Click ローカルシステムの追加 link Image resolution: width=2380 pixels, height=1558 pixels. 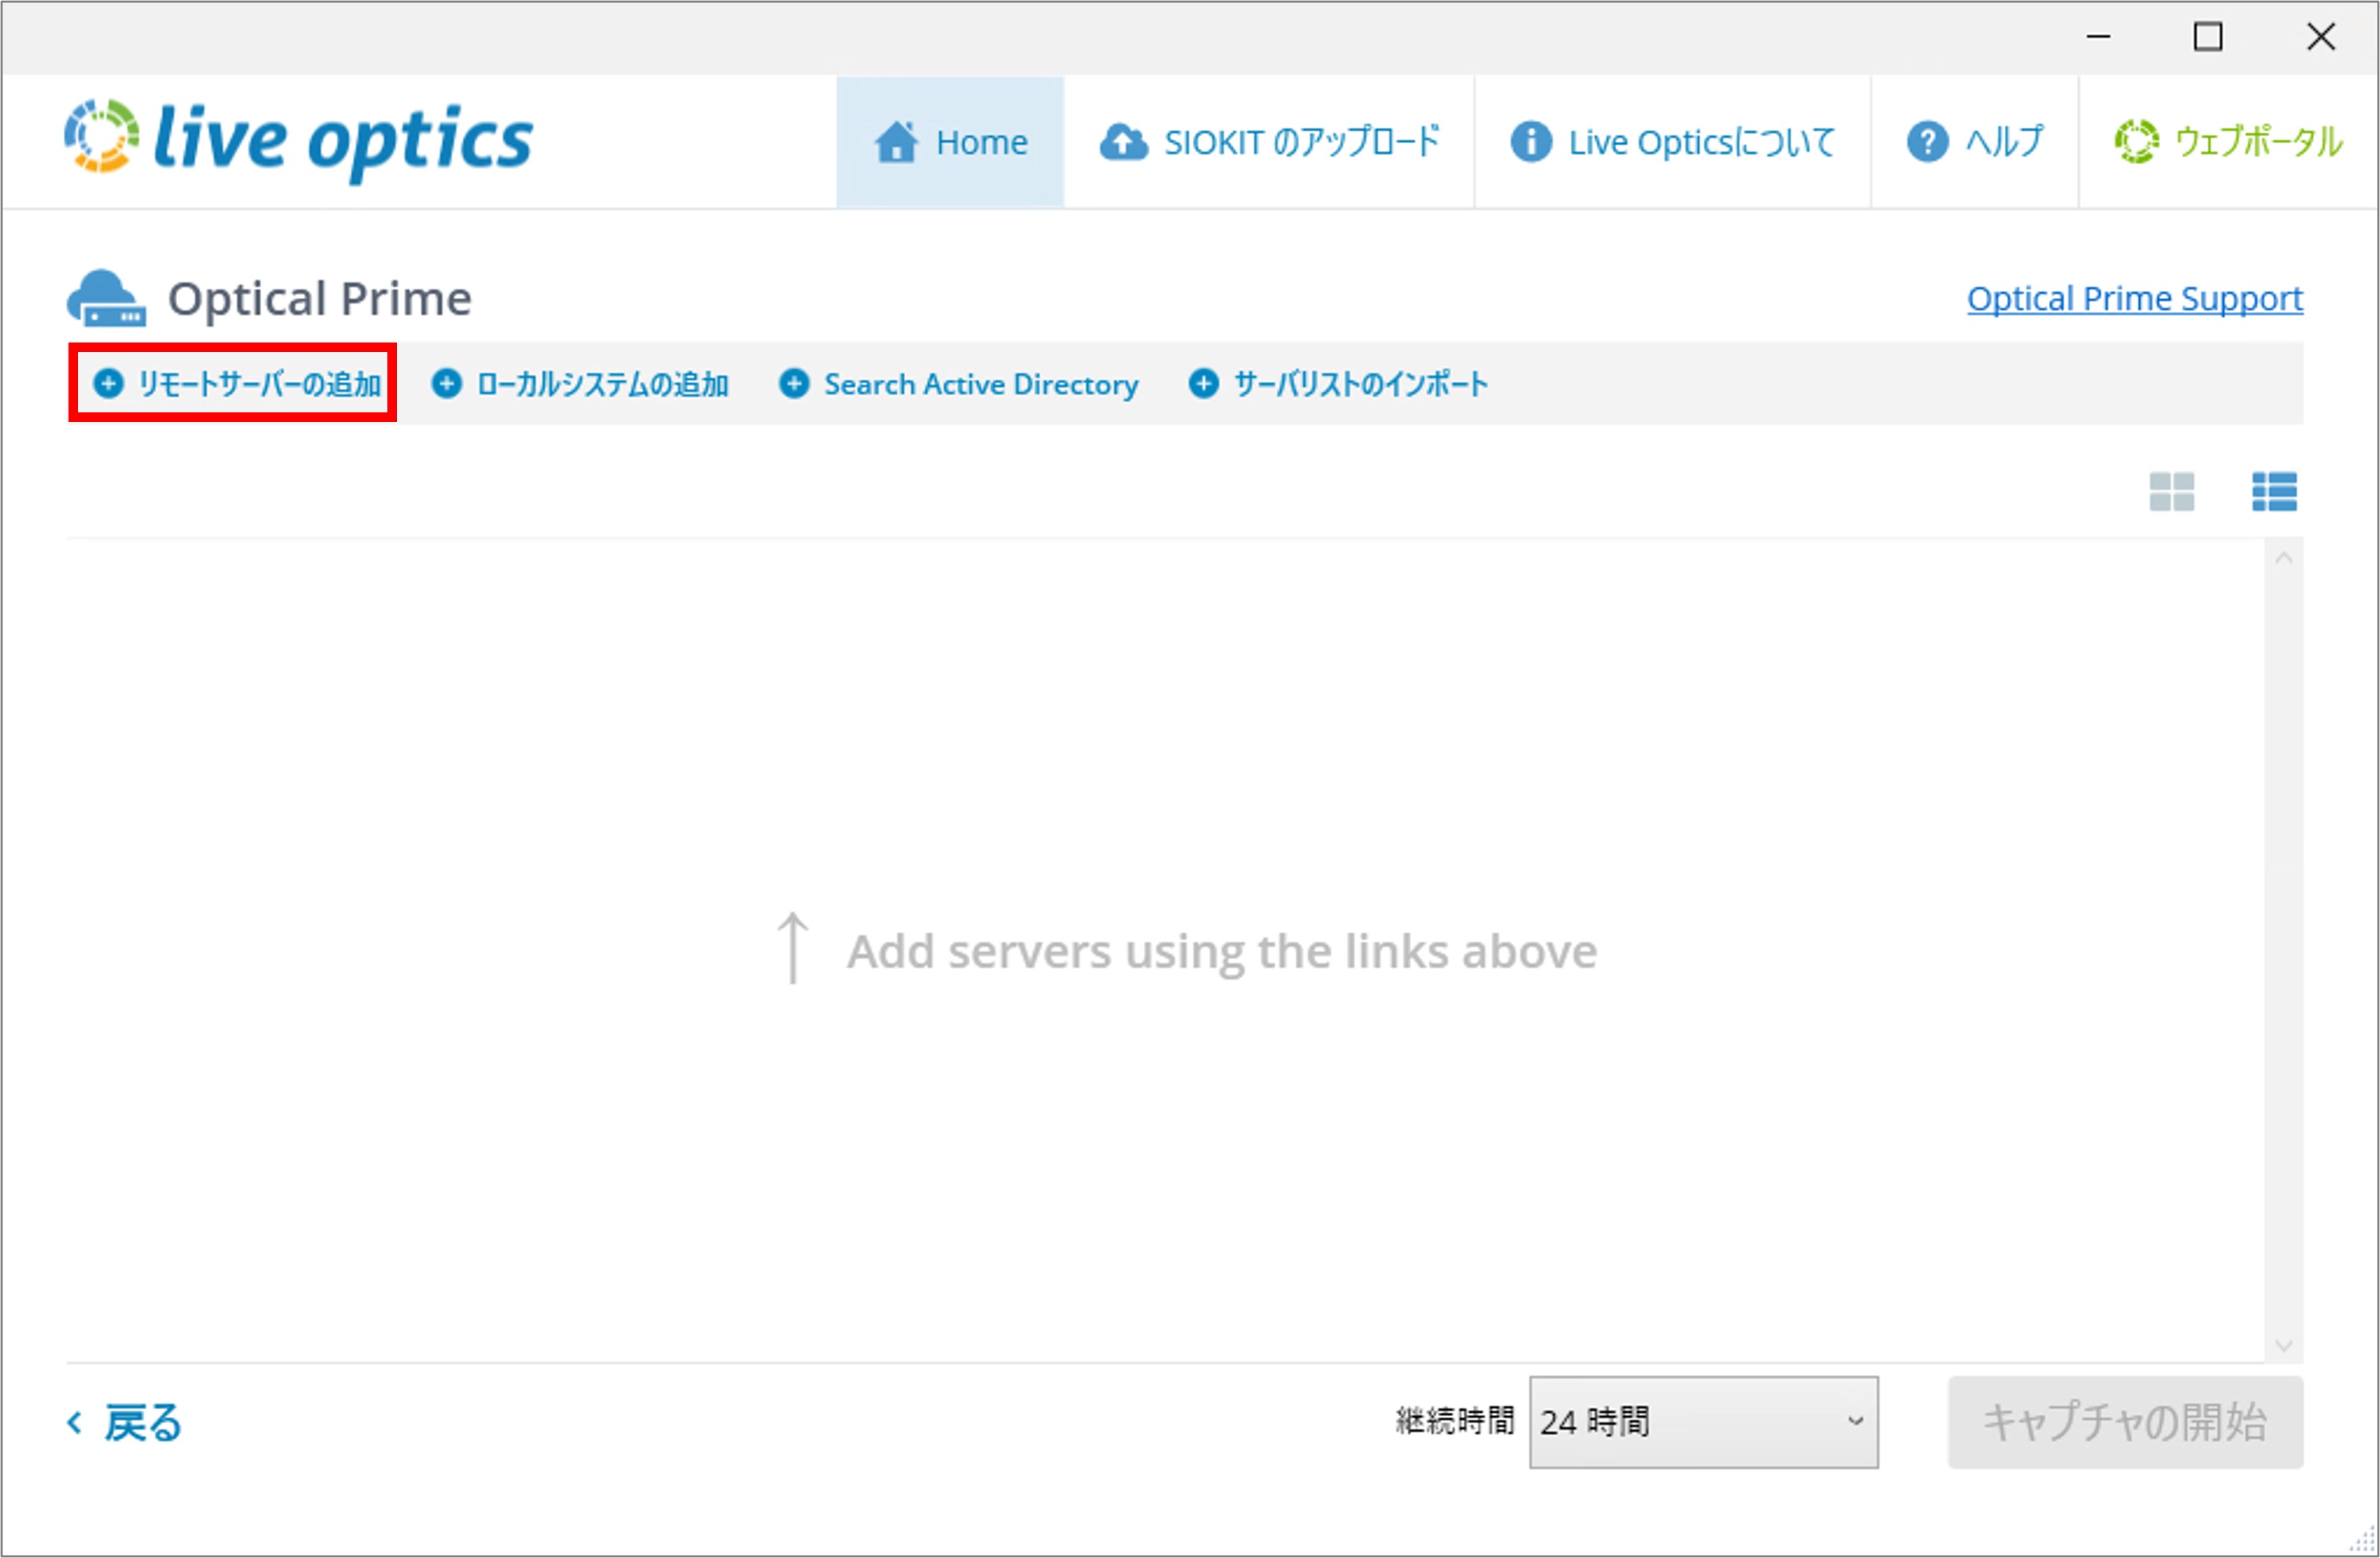coord(580,384)
